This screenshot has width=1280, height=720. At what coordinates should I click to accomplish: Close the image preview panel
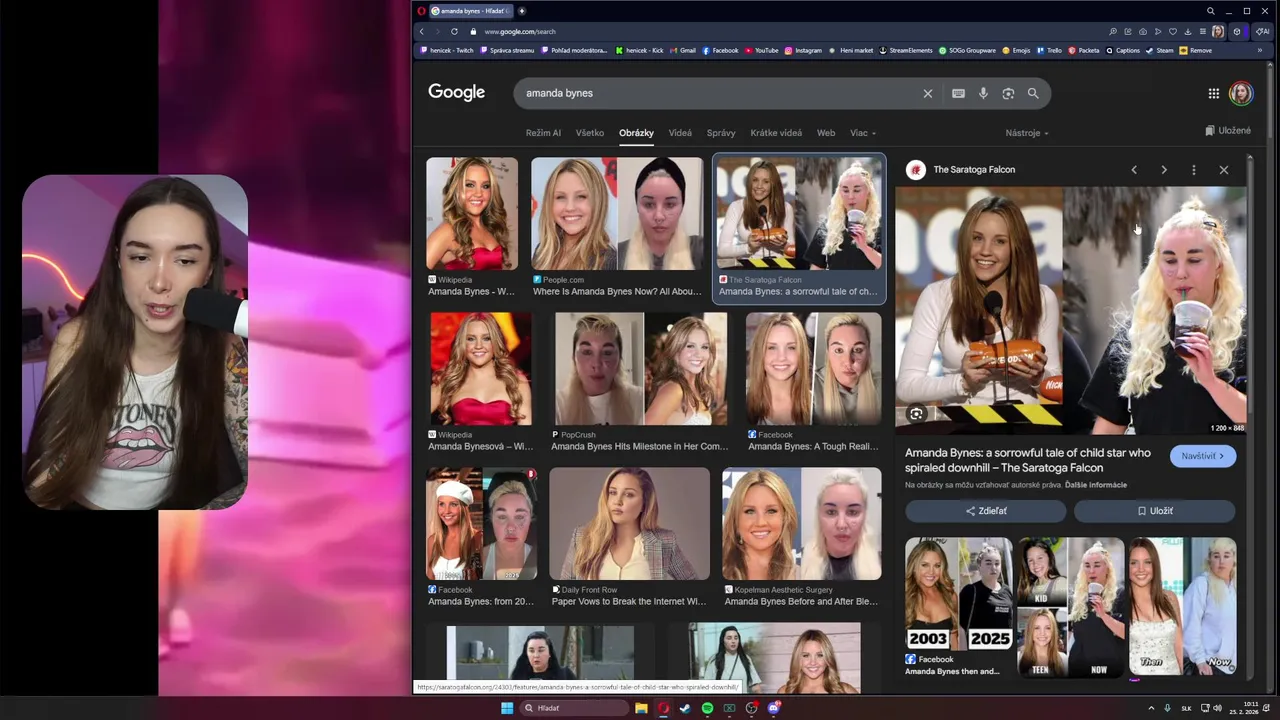[x=1224, y=169]
